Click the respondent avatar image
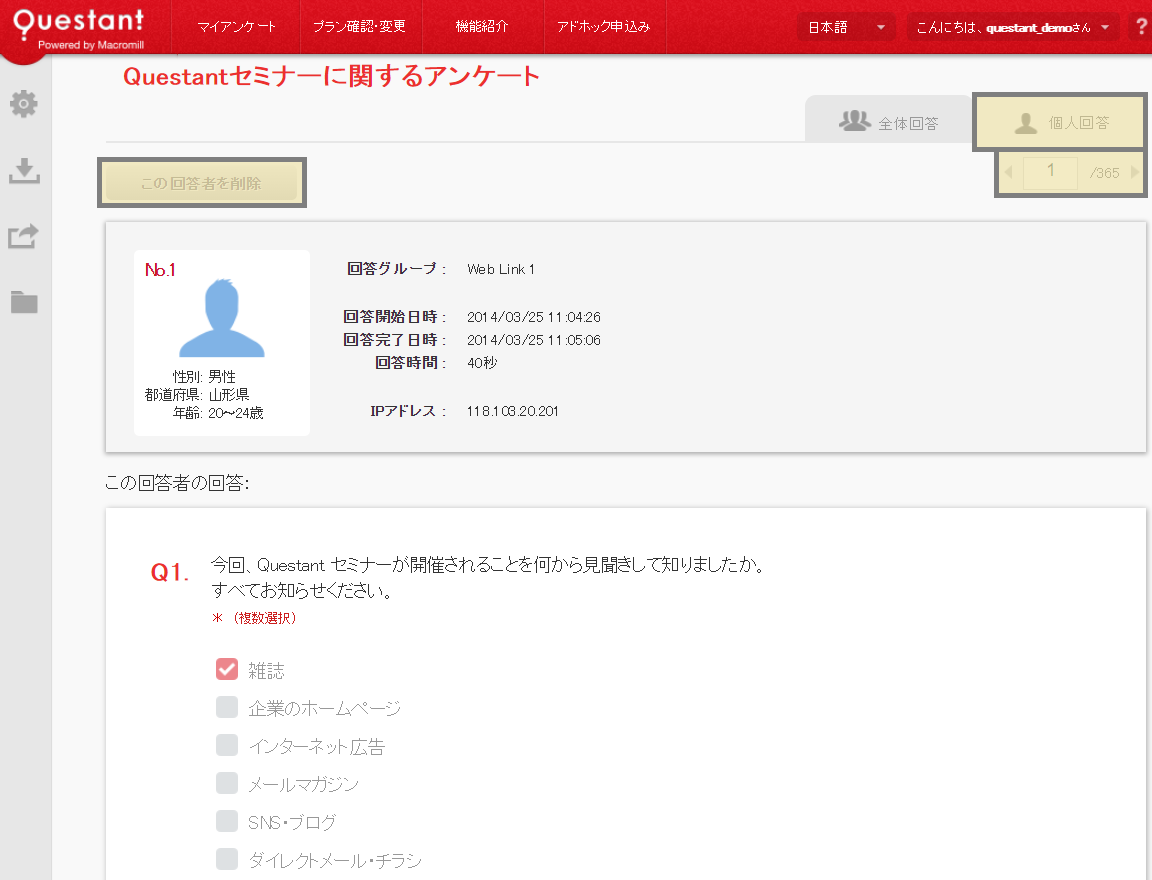This screenshot has height=880, width=1152. (x=222, y=318)
